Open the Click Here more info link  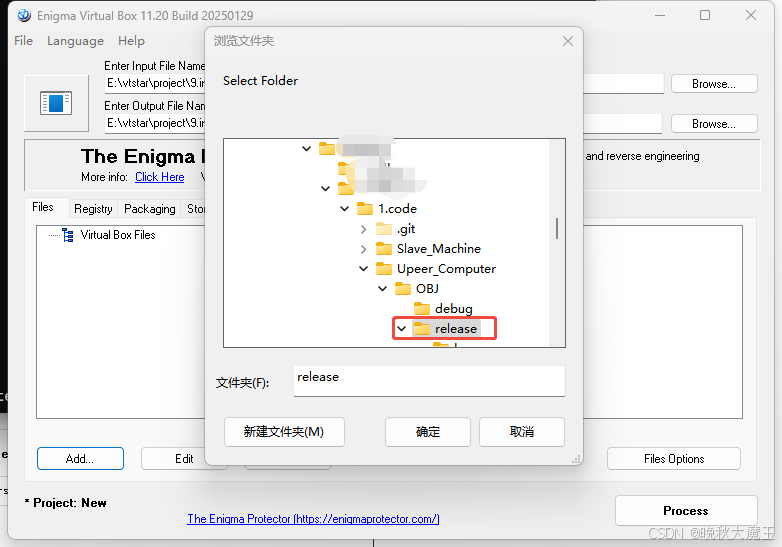point(160,177)
